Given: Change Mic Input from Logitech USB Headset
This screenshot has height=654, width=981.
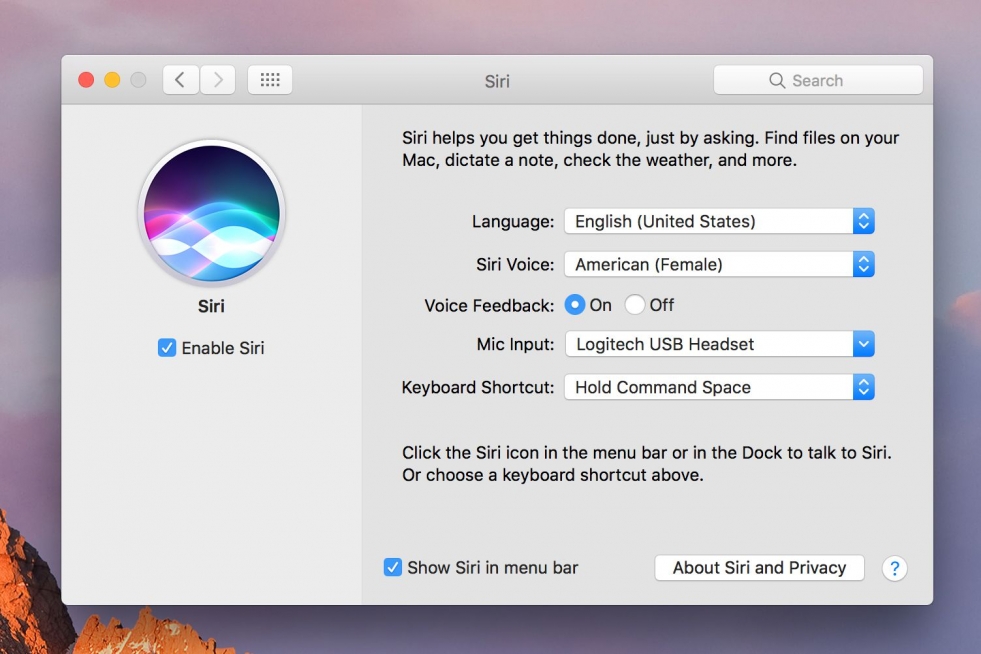Looking at the screenshot, I should click(x=719, y=344).
